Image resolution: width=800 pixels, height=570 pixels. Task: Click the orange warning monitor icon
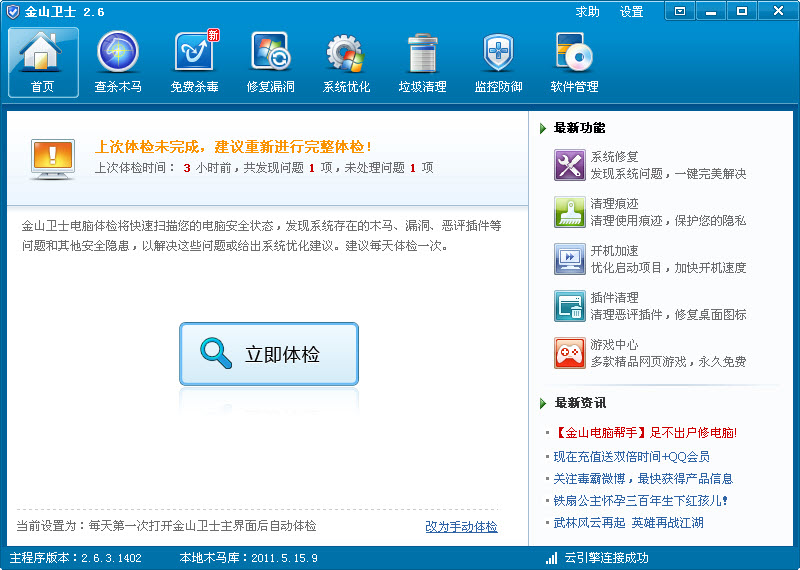(53, 159)
